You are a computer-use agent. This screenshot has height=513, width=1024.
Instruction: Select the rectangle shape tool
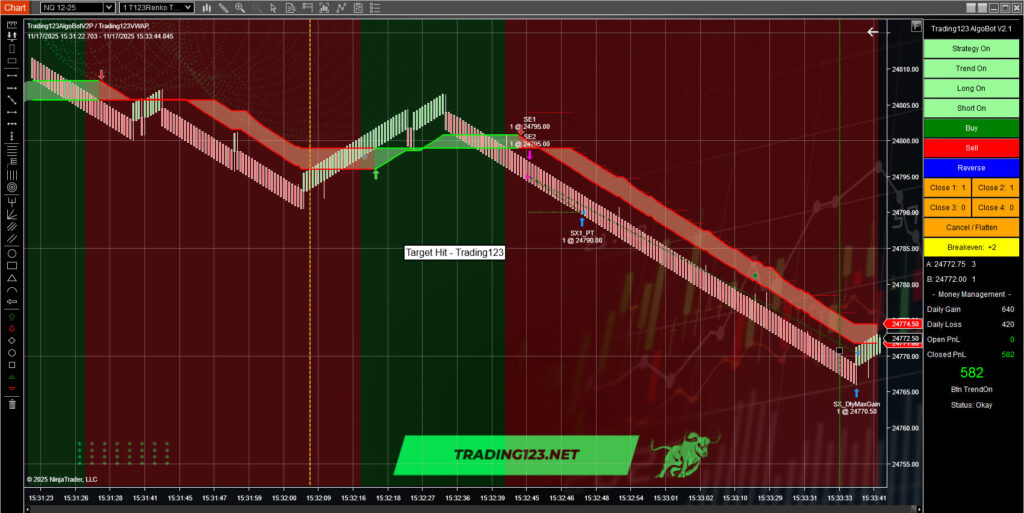12,266
